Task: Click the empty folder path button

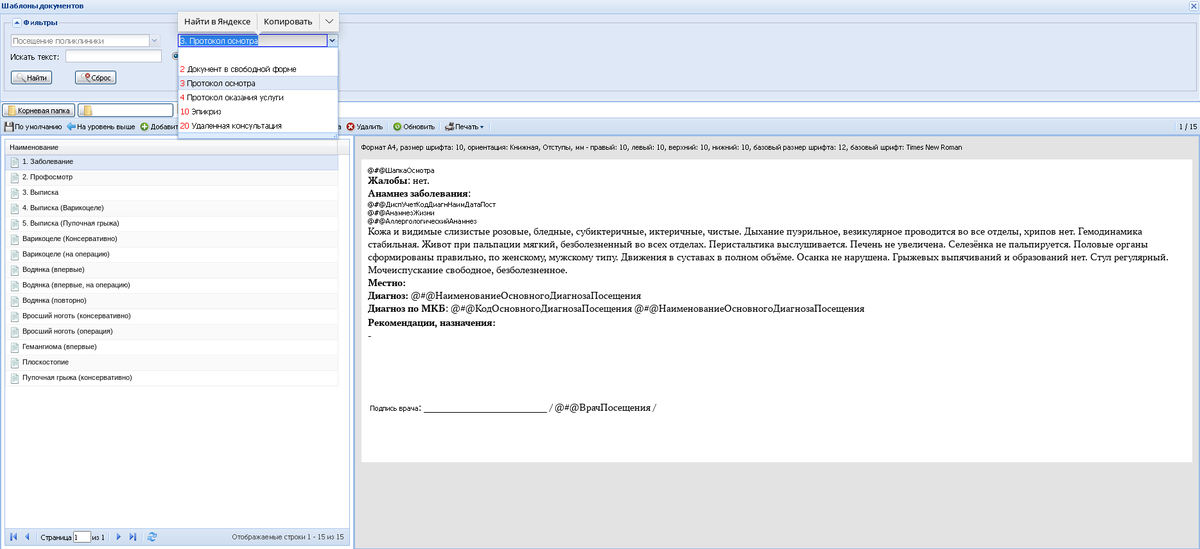Action: (x=127, y=111)
